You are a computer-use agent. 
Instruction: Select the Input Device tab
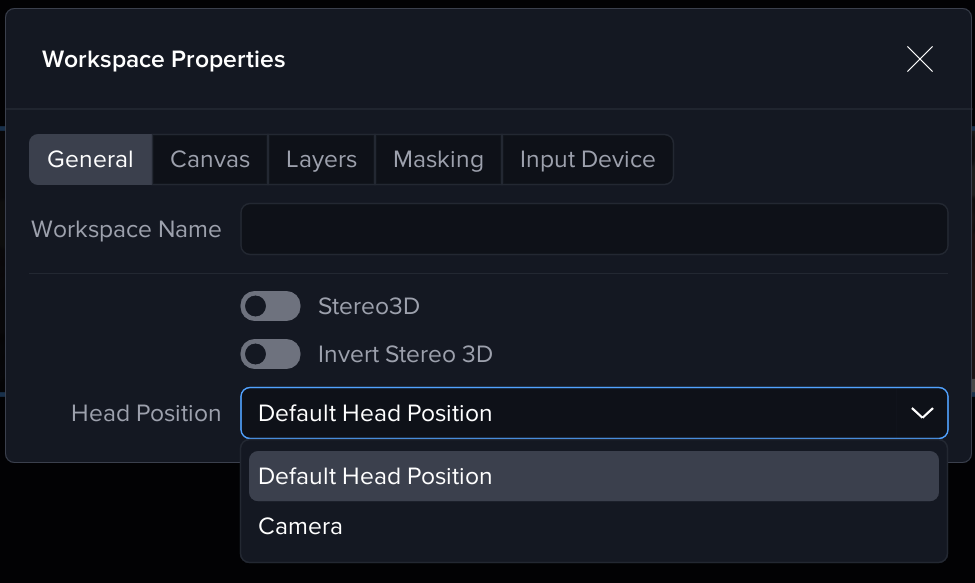click(587, 160)
